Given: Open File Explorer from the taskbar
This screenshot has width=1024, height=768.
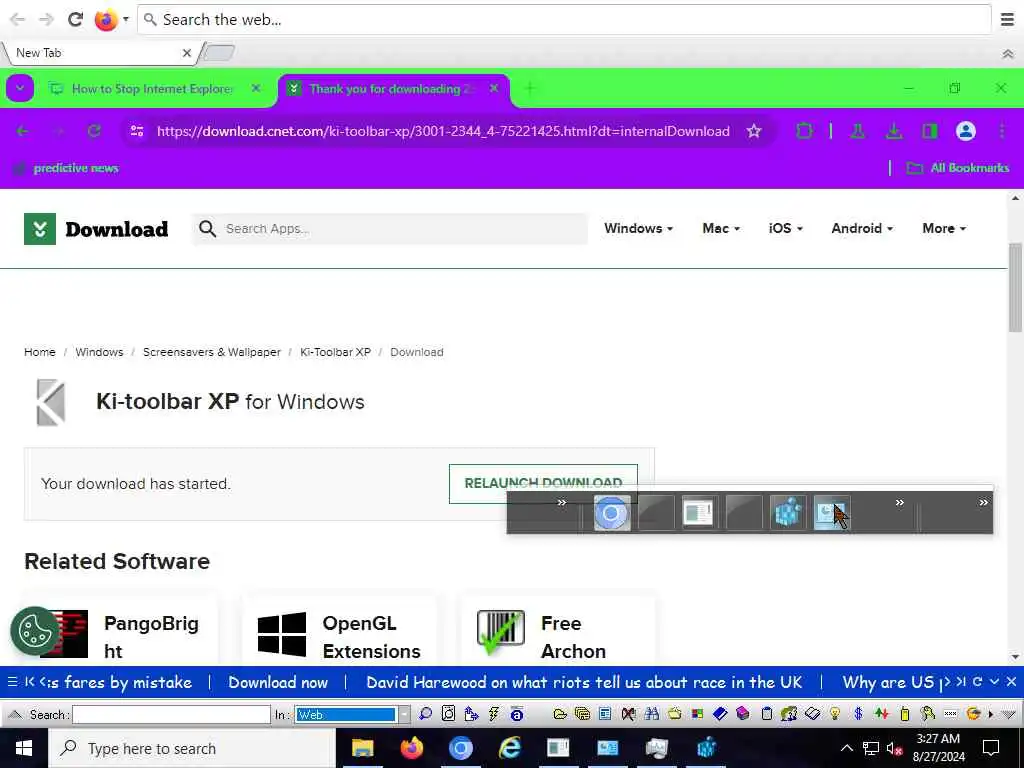Looking at the screenshot, I should point(362,748).
